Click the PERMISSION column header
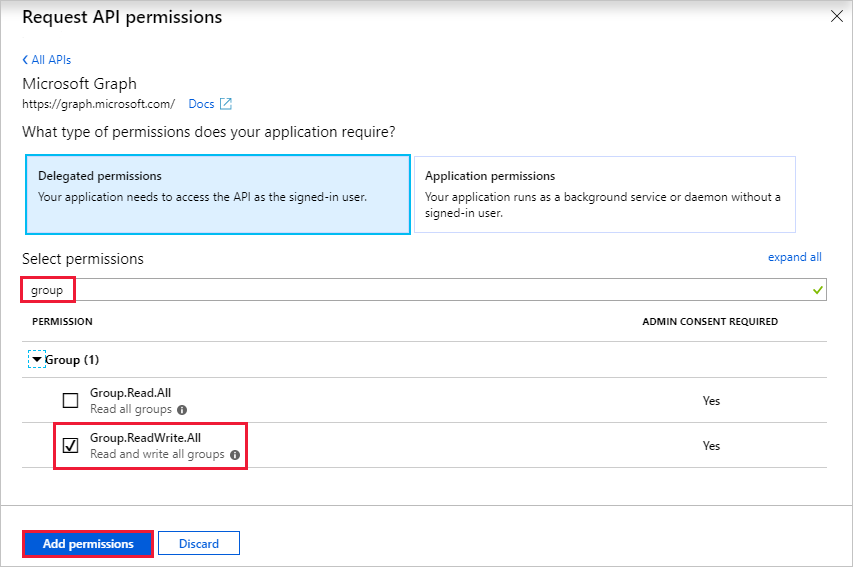 62,322
